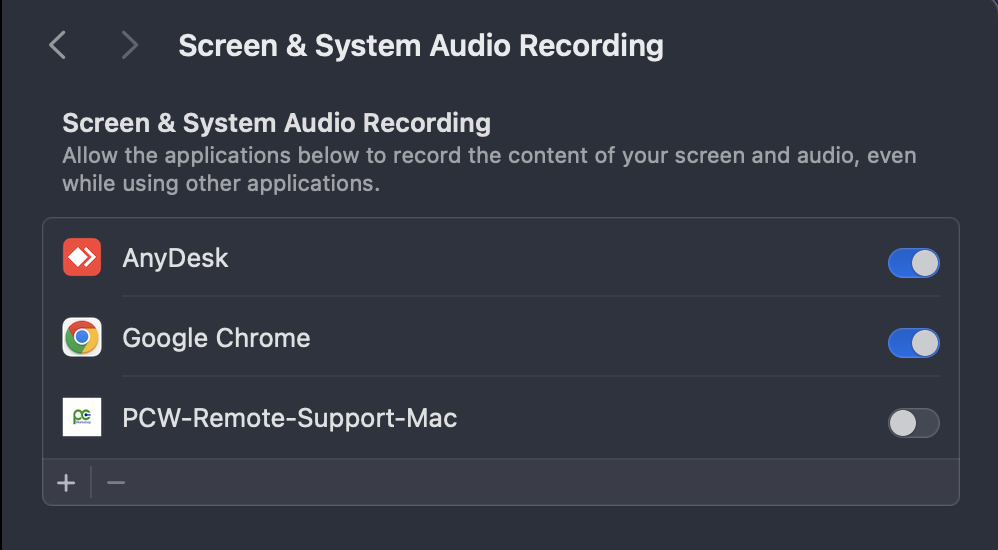Select the Google Chrome row label
This screenshot has height=550, width=998.
coord(216,338)
